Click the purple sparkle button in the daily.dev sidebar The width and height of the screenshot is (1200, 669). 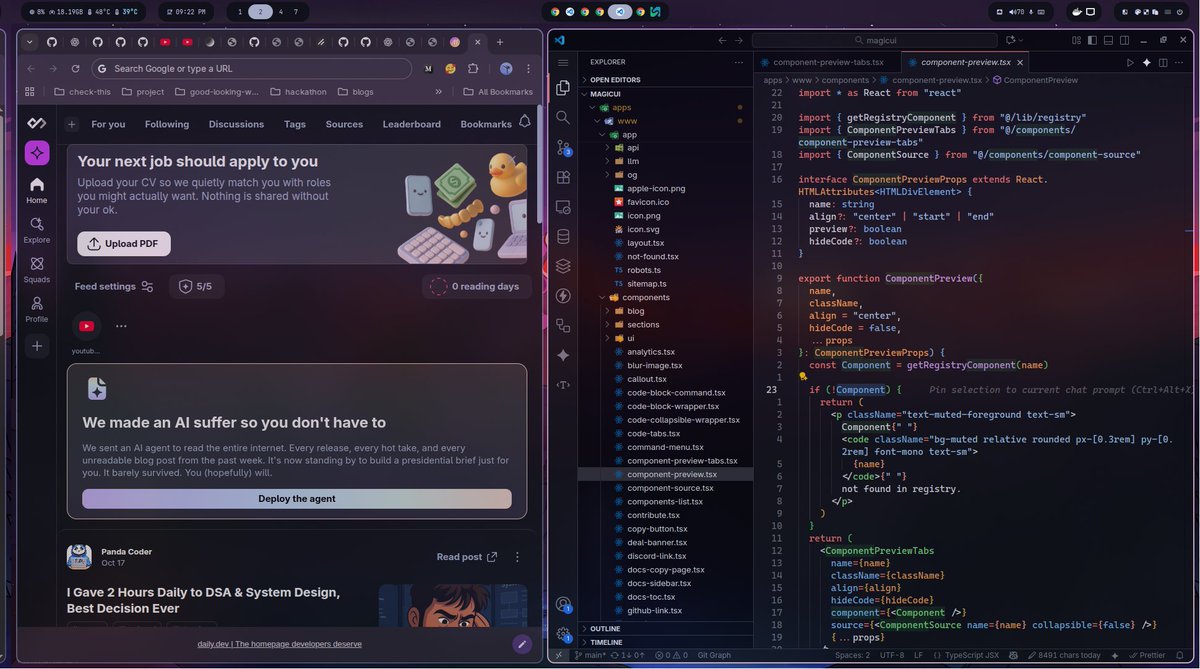coord(37,153)
